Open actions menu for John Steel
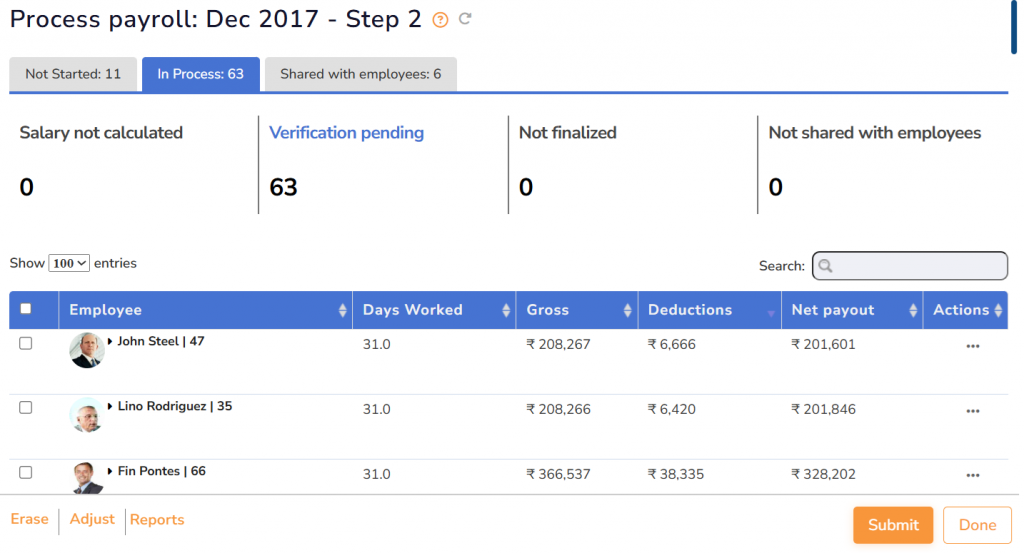Viewport: 1024px width, 553px height. click(x=972, y=346)
